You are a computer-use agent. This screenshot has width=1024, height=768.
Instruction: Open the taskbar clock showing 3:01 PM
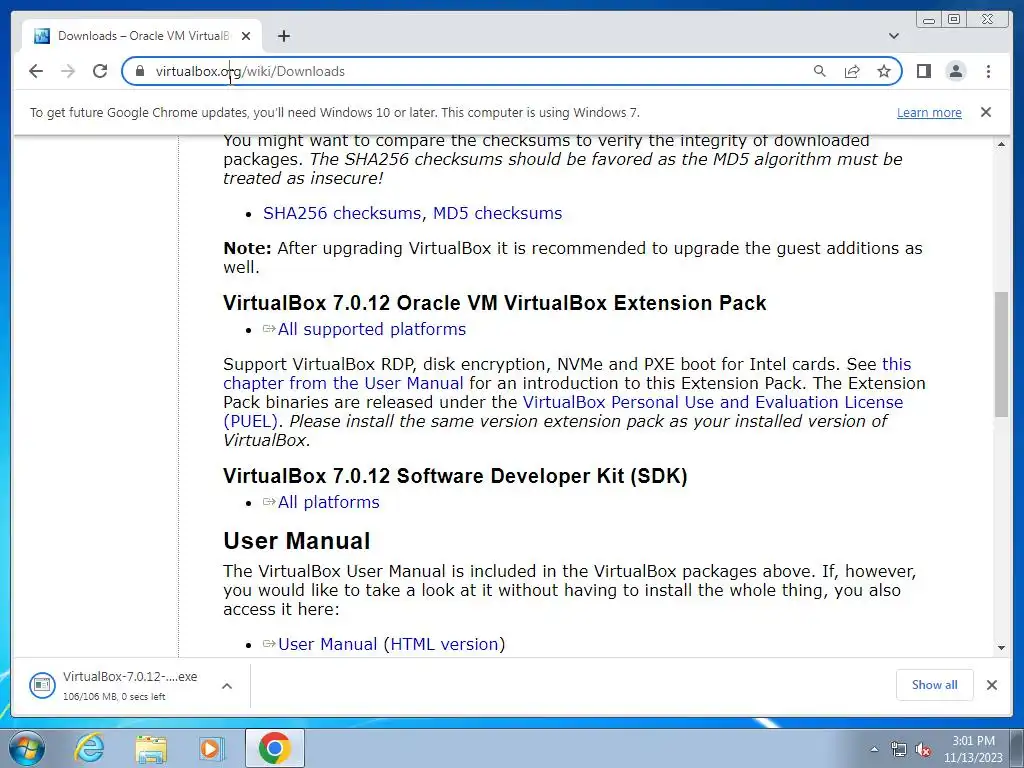973,749
